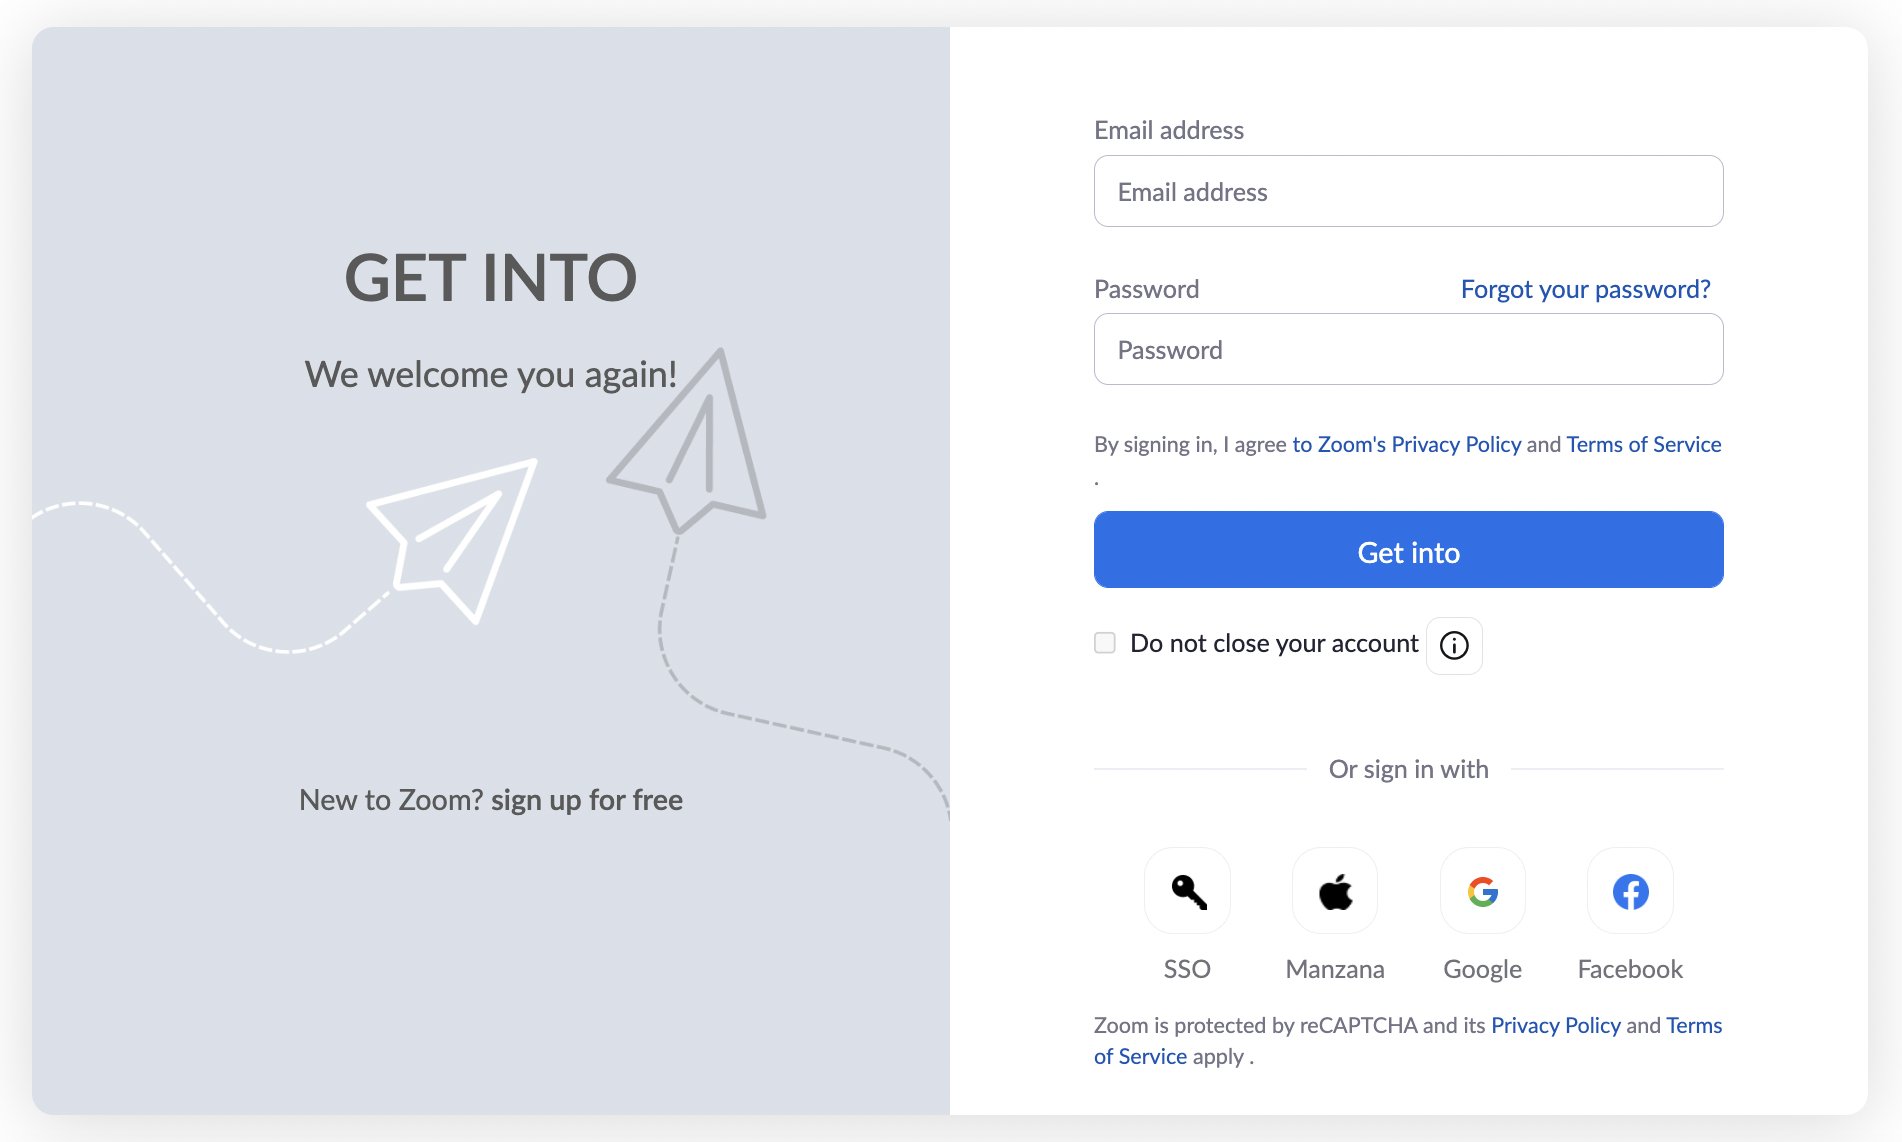This screenshot has width=1902, height=1142.
Task: Click in the Email address field
Action: [1408, 191]
